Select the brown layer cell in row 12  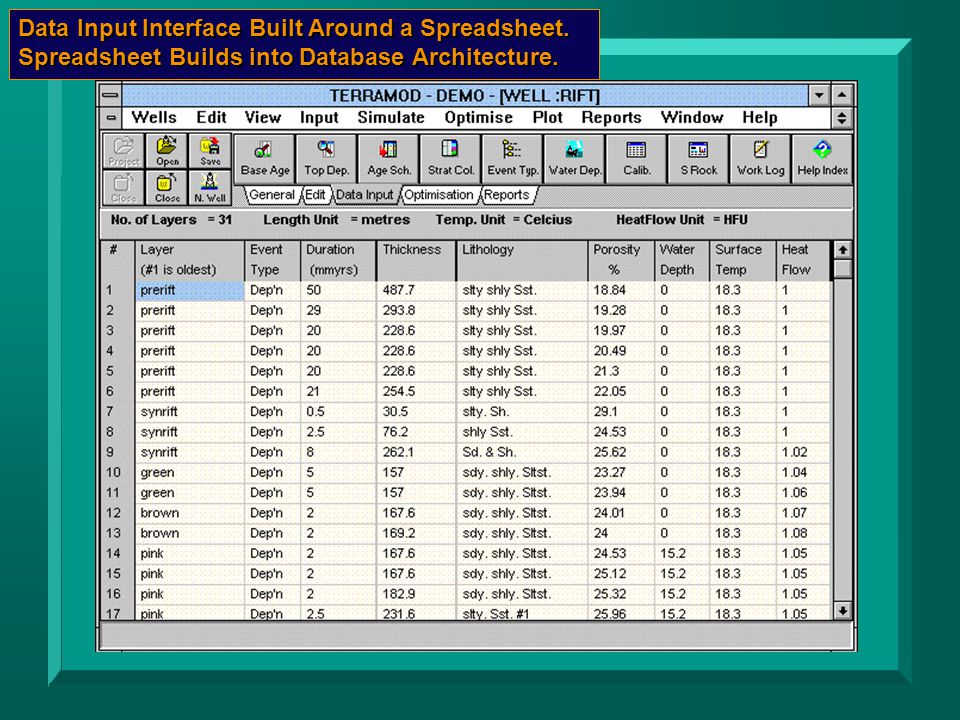point(190,512)
